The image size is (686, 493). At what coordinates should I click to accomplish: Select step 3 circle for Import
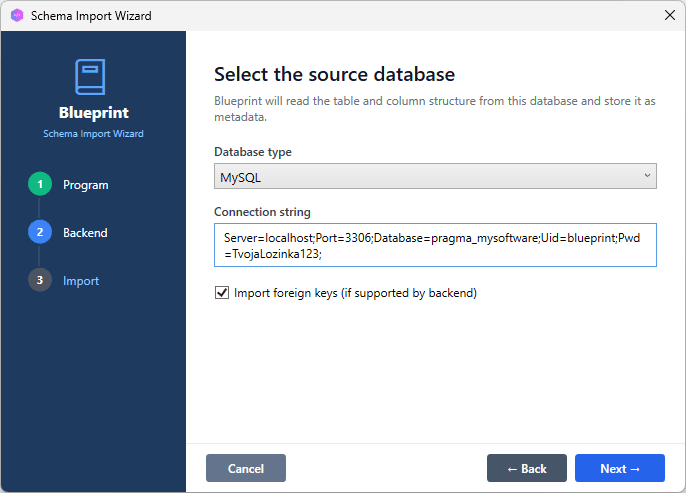(x=40, y=280)
